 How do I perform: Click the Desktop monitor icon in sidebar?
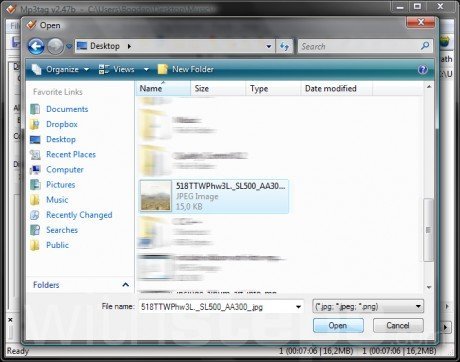(x=35, y=139)
